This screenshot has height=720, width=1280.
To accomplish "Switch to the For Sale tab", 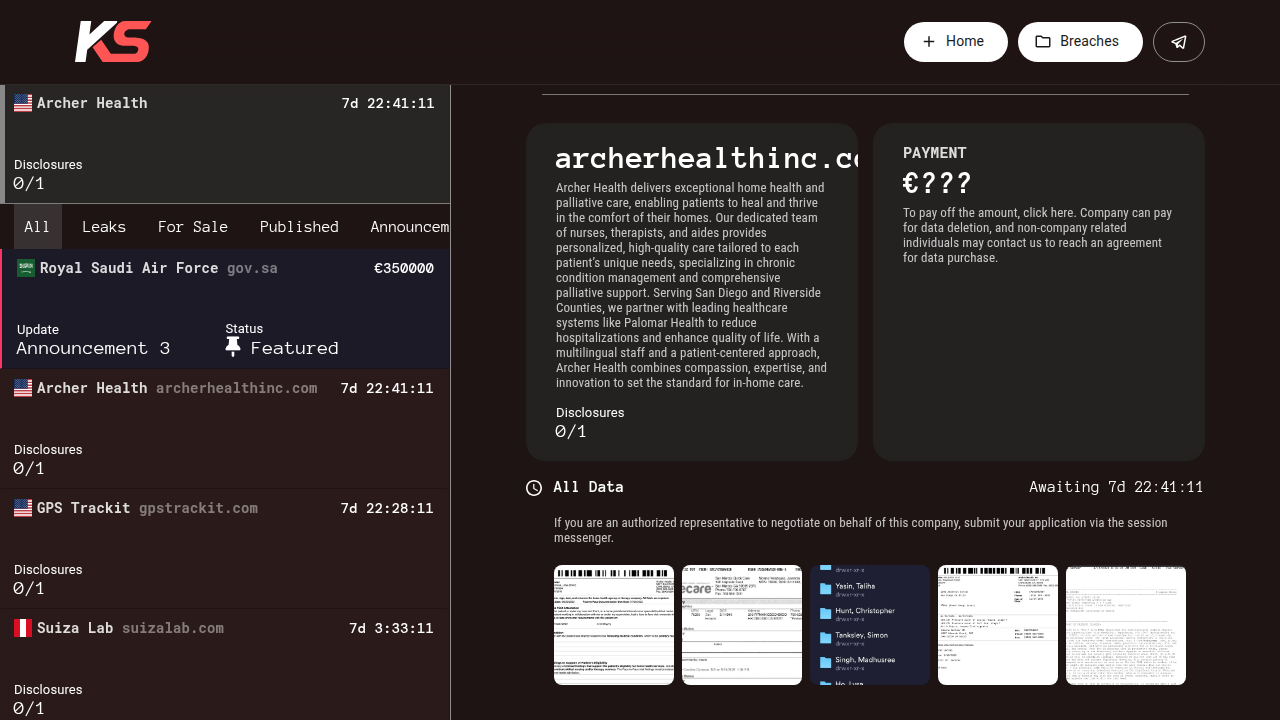I will [x=193, y=227].
